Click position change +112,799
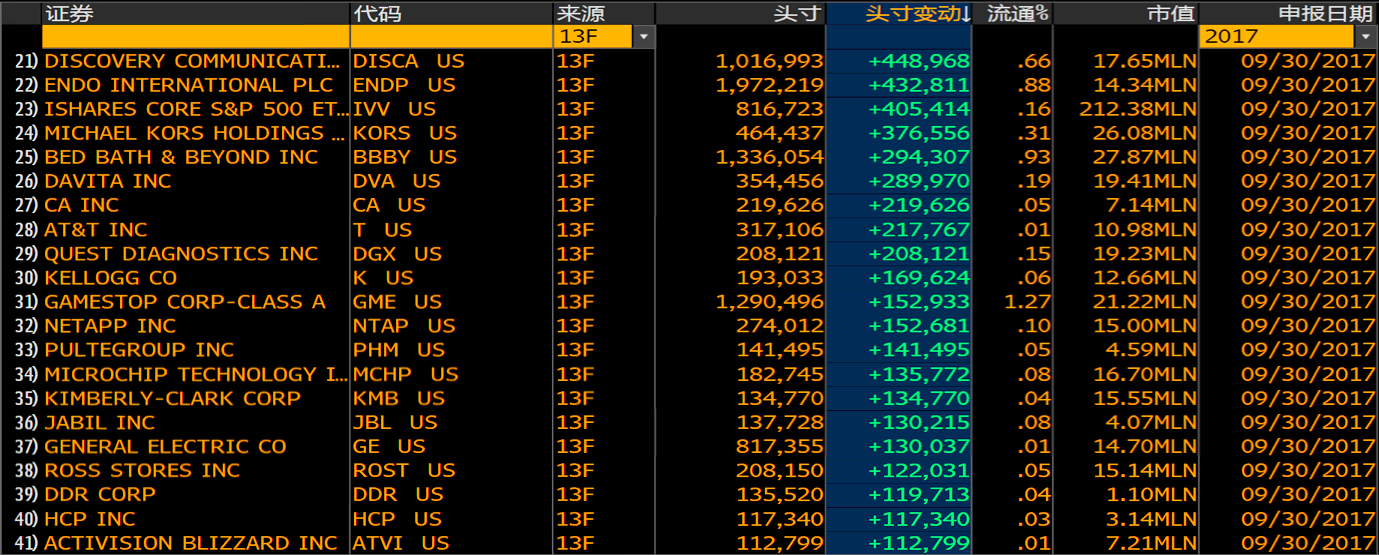 [919, 543]
